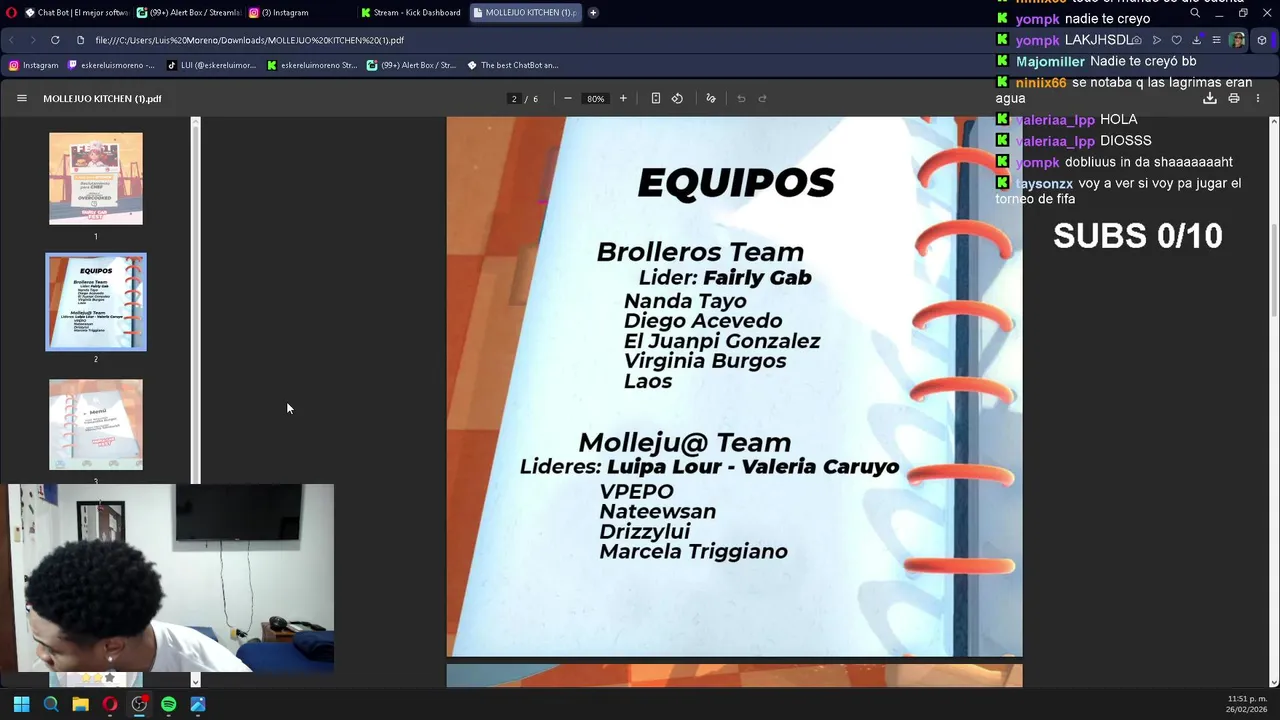Click chat username niniix66
This screenshot has height=720, width=1280.
coord(1041,82)
